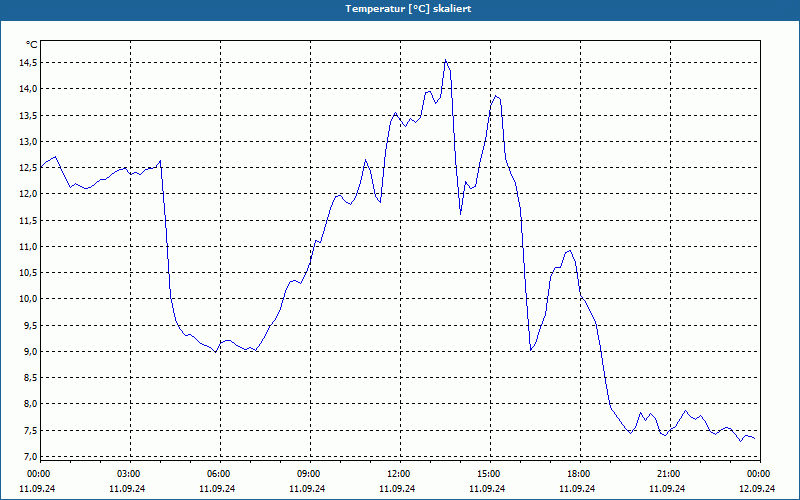Select the 14,5 y-axis label

[28, 63]
